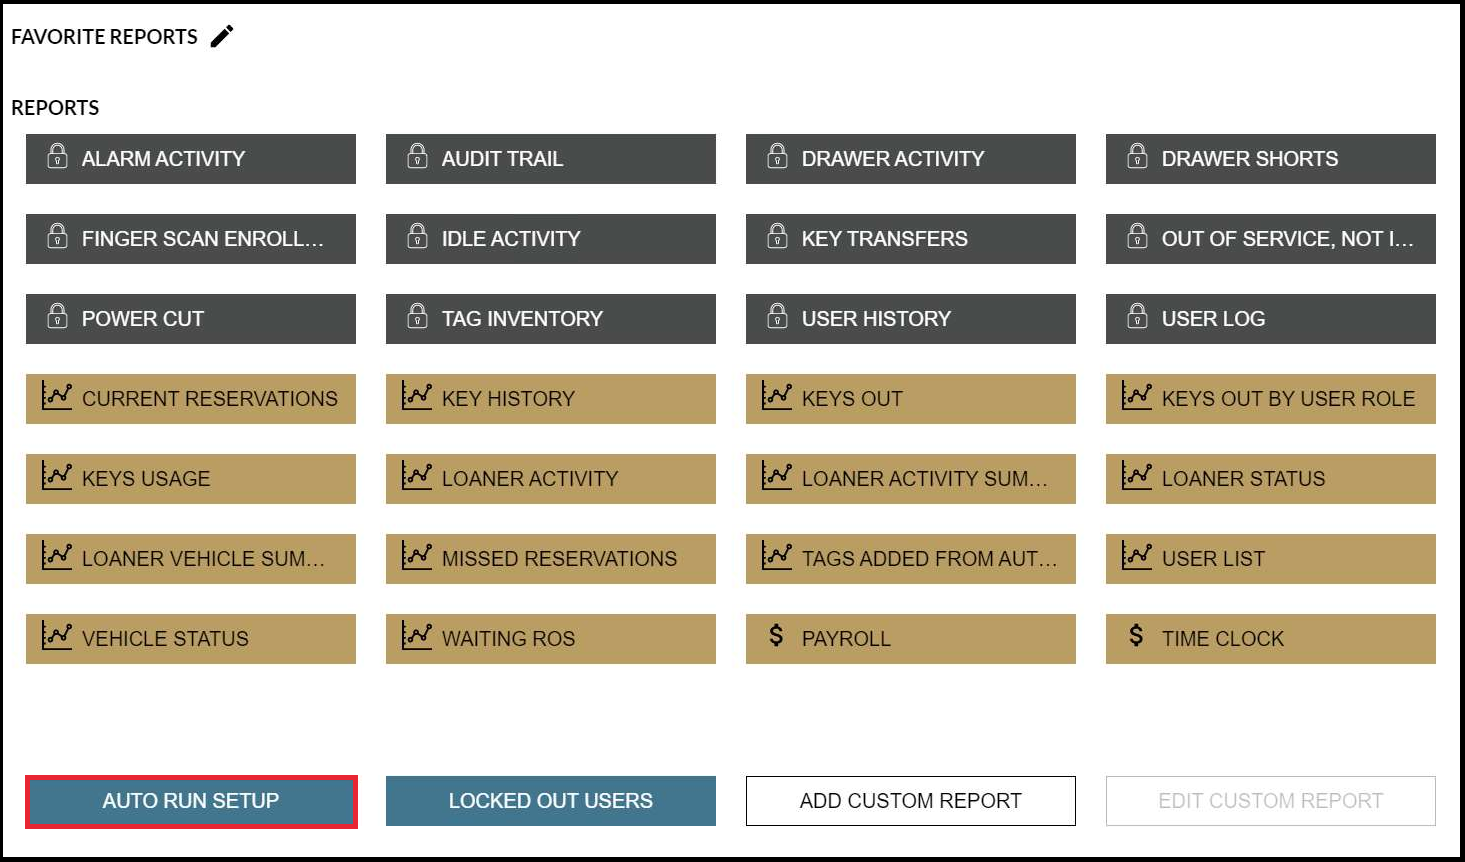The width and height of the screenshot is (1465, 862).
Task: Click the lock icon on Audit Trail
Action: (x=418, y=156)
